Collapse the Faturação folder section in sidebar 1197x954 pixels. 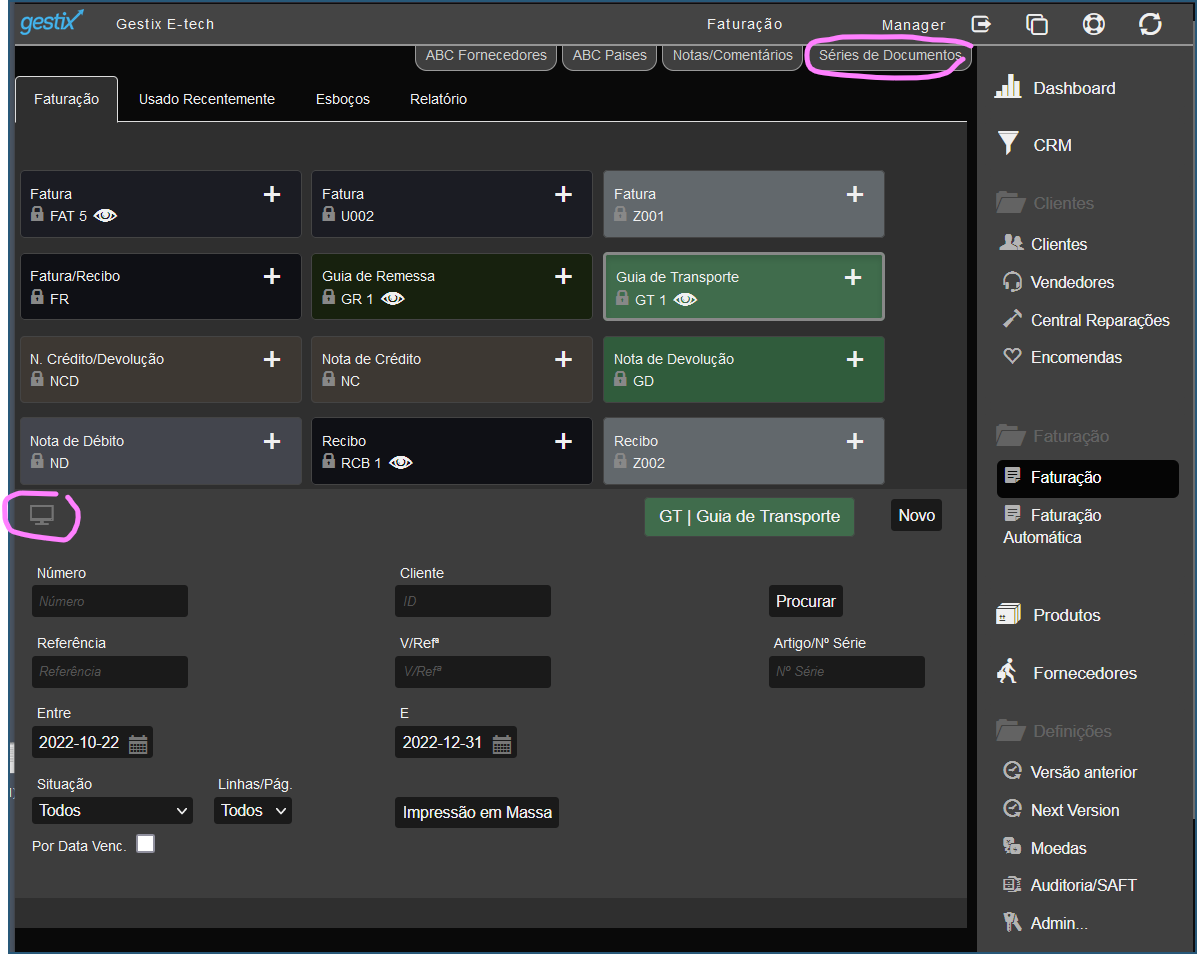pyautogui.click(x=1052, y=436)
